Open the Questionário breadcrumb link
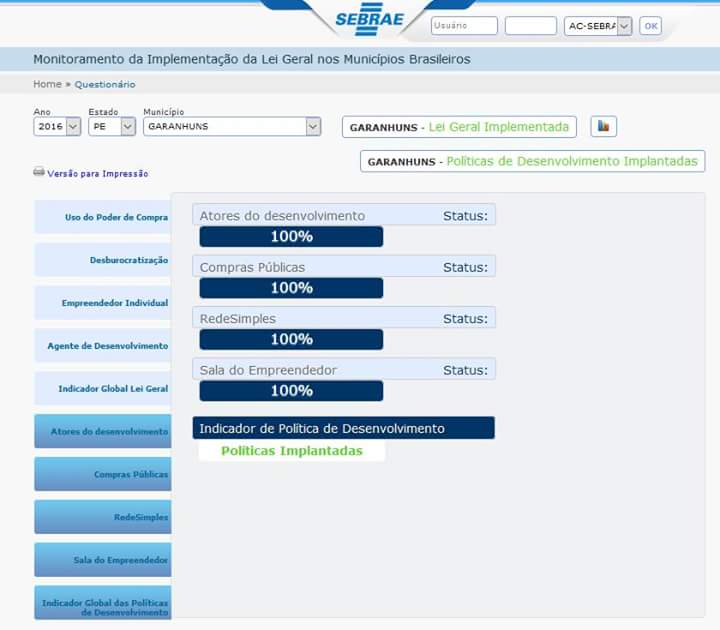The width and height of the screenshot is (720, 630). point(105,84)
